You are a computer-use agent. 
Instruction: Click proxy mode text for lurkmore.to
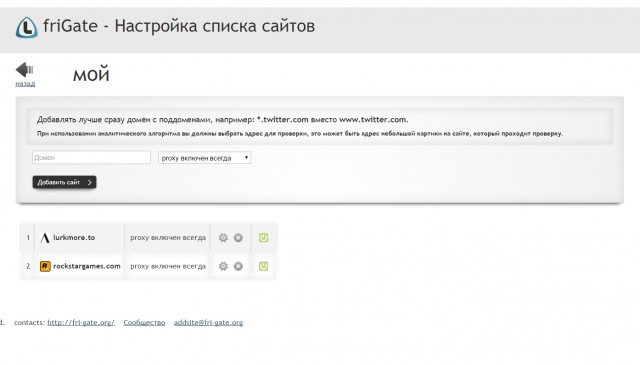tap(168, 238)
